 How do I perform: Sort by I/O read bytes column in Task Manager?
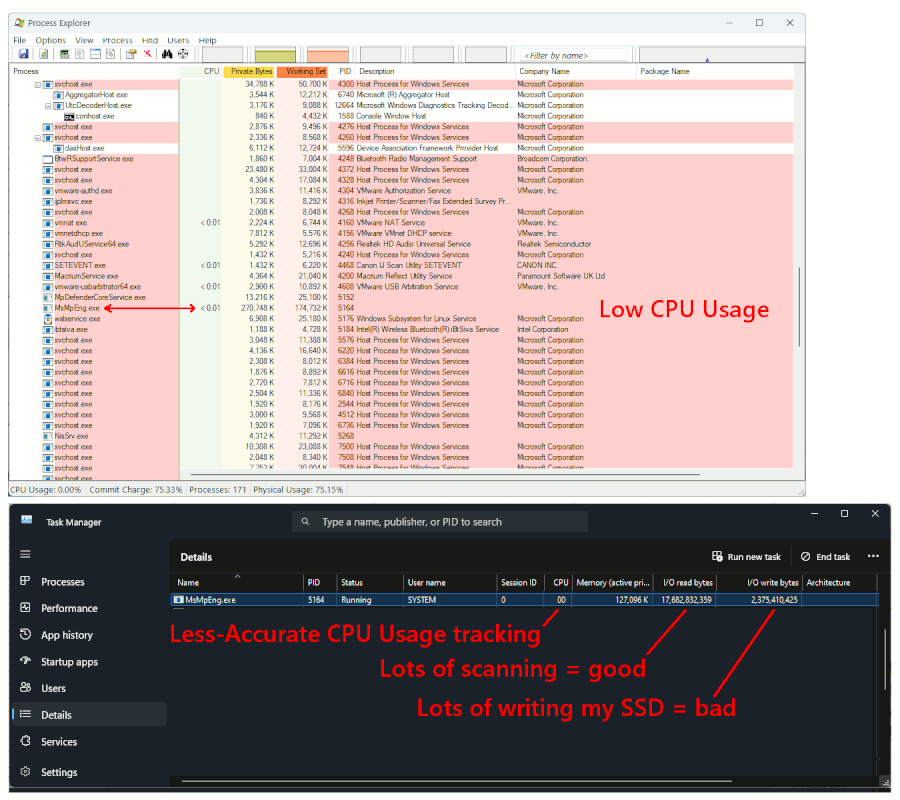point(685,582)
